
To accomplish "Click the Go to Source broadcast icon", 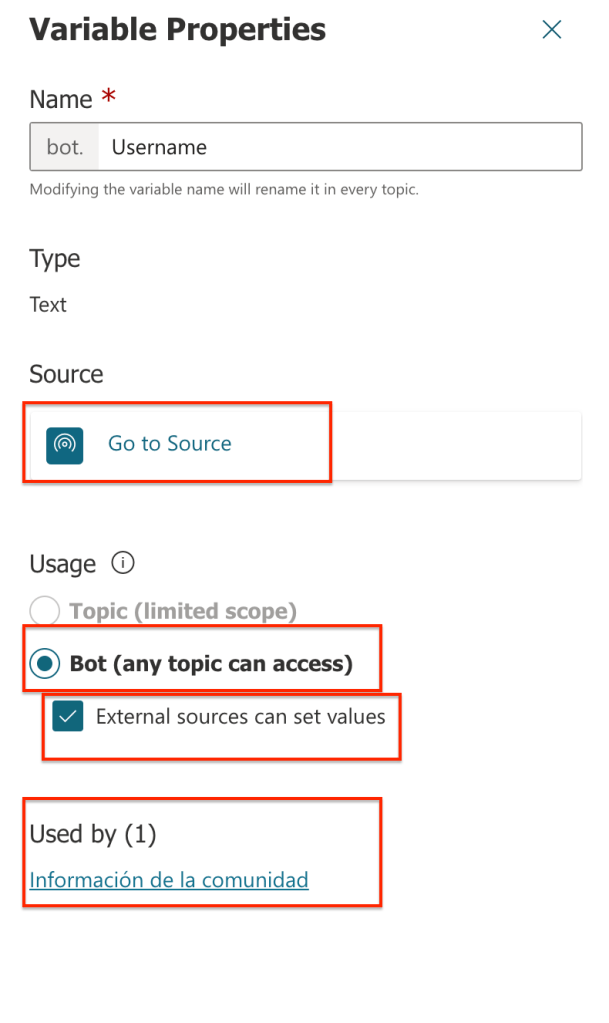I will 65,445.
